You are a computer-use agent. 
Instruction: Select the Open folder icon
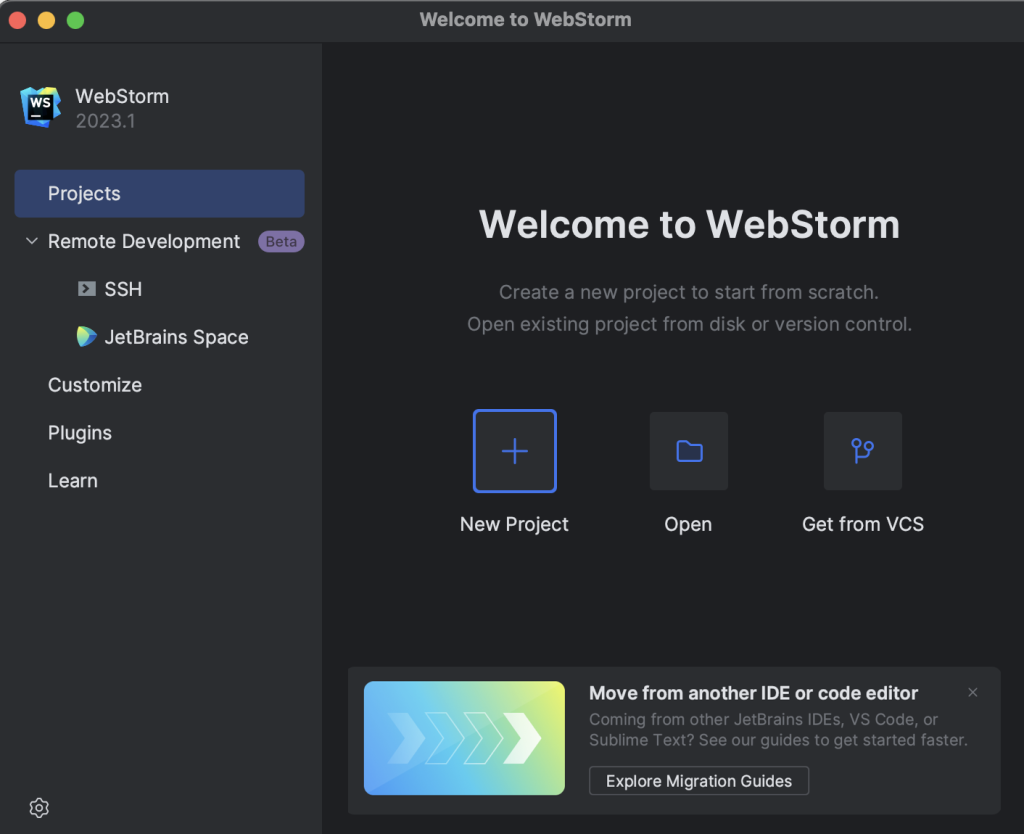(x=688, y=451)
